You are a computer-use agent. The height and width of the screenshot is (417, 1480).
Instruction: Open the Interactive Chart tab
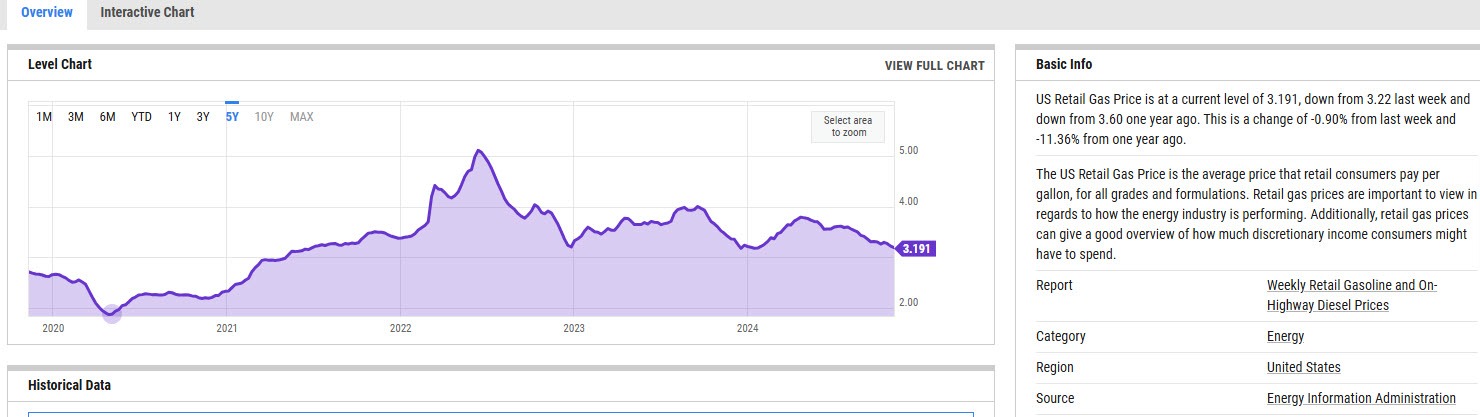(147, 13)
